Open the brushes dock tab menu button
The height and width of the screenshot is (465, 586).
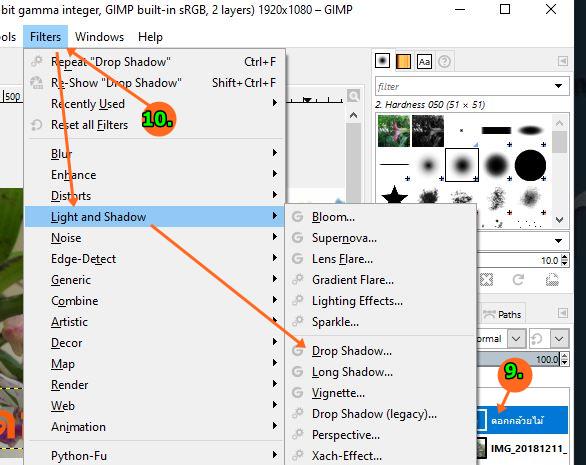(563, 61)
